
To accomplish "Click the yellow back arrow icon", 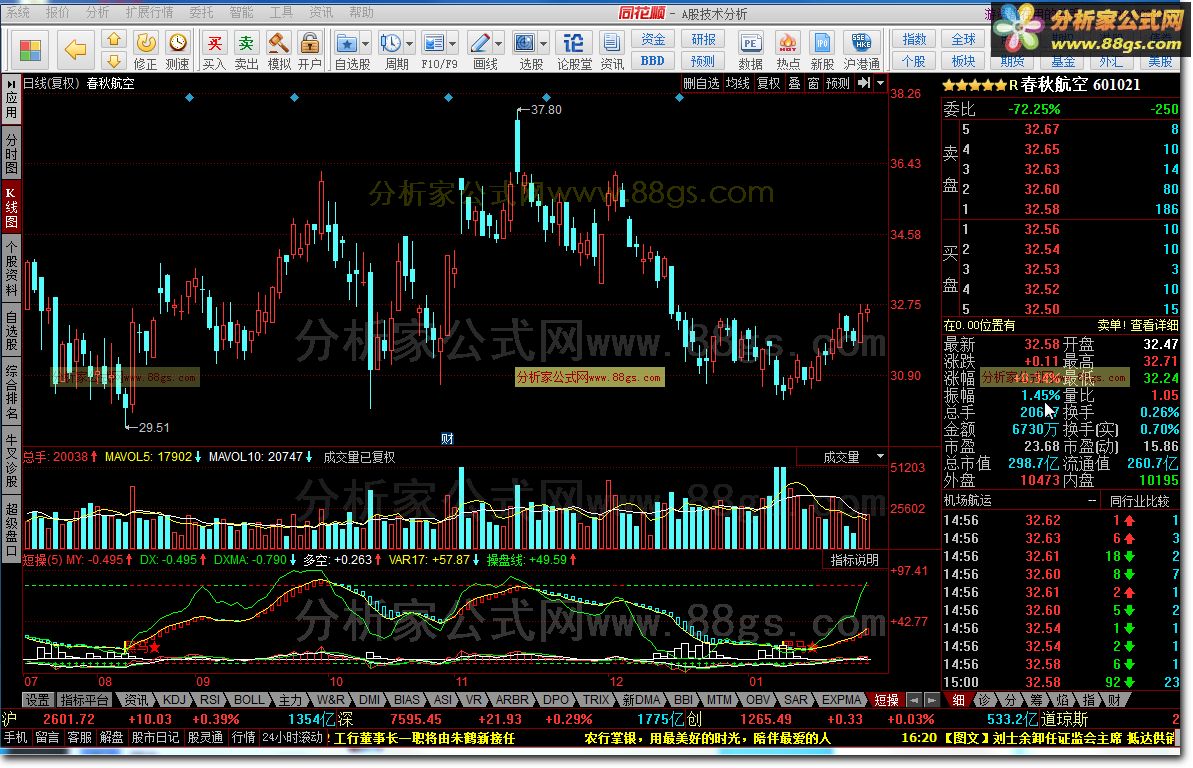I will (75, 49).
